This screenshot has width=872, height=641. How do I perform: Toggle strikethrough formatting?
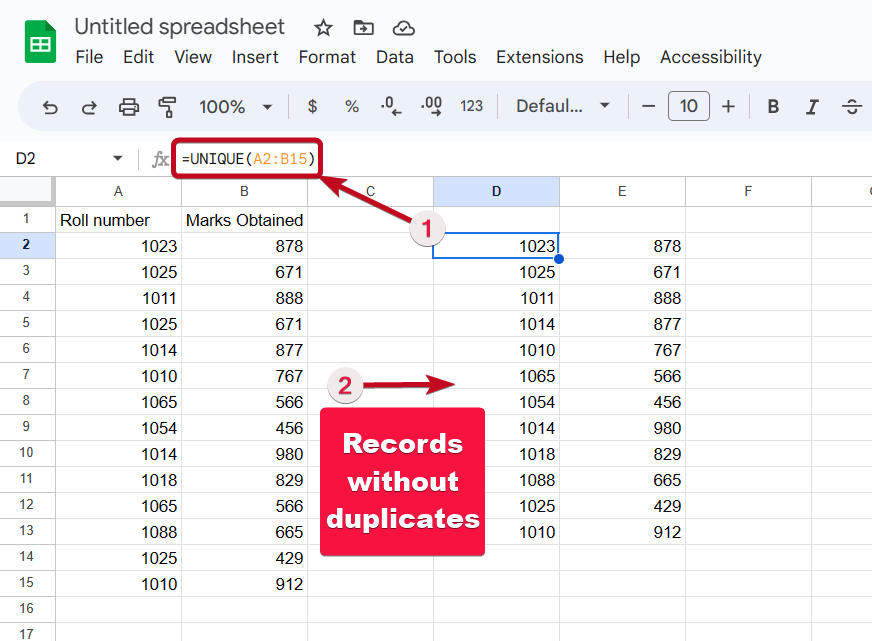tap(851, 106)
